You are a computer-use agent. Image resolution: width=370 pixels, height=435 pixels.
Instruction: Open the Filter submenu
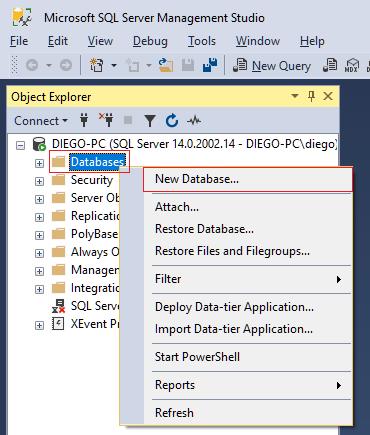[248, 279]
